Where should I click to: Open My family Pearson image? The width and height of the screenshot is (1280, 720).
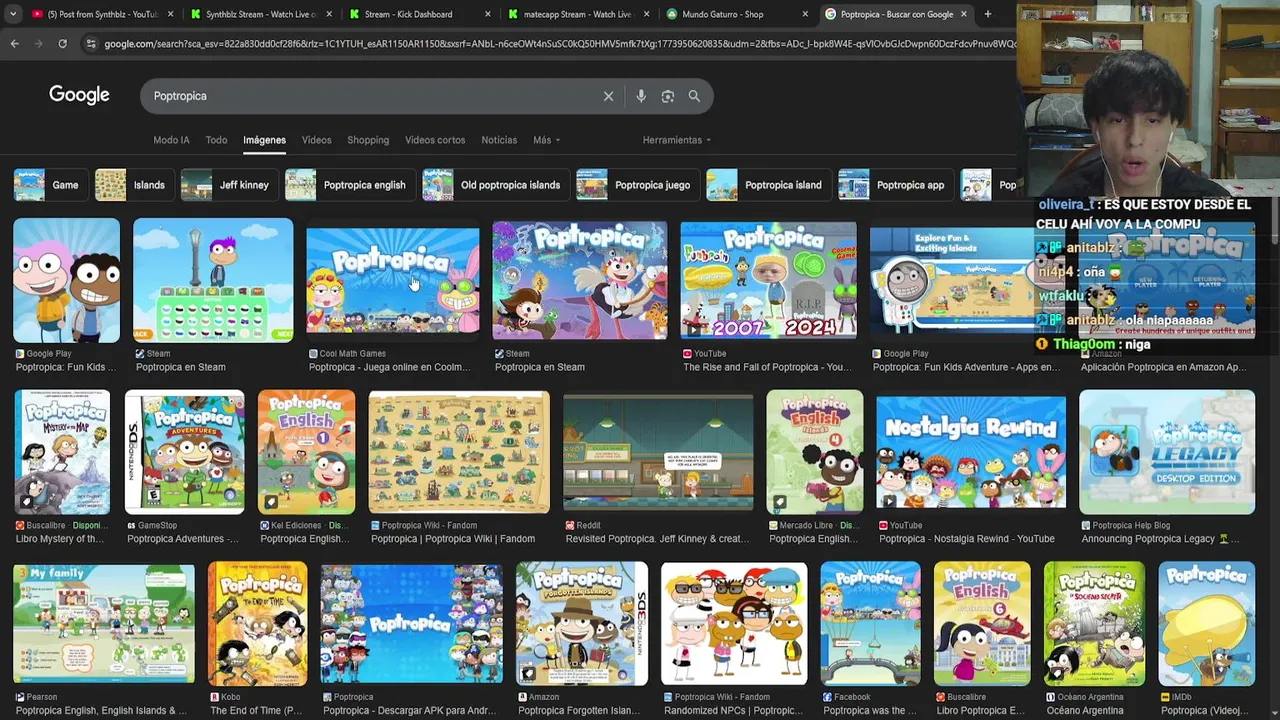coord(104,624)
